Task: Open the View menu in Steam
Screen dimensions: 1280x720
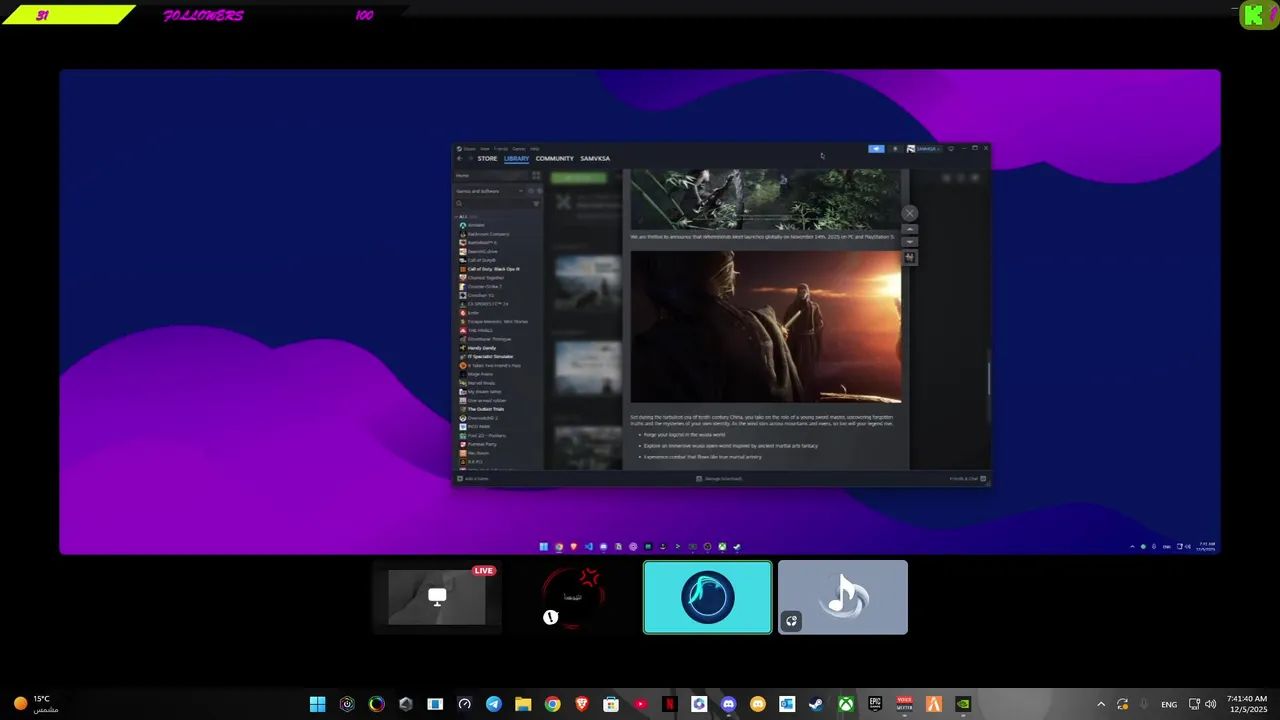Action: pos(484,149)
